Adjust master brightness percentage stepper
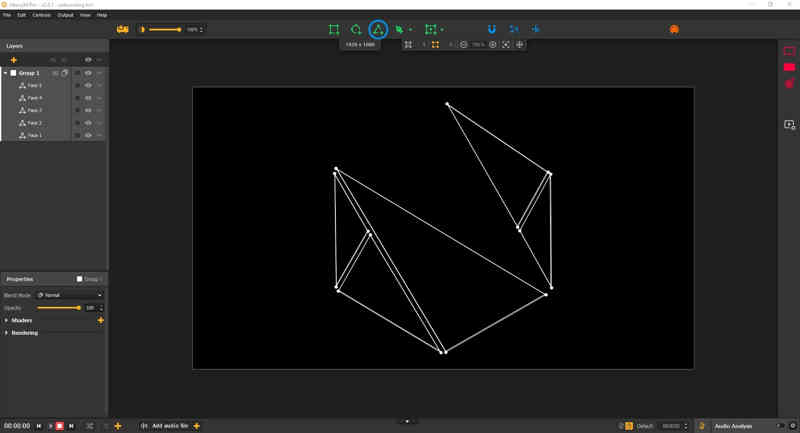Image resolution: width=800 pixels, height=433 pixels. (x=201, y=30)
